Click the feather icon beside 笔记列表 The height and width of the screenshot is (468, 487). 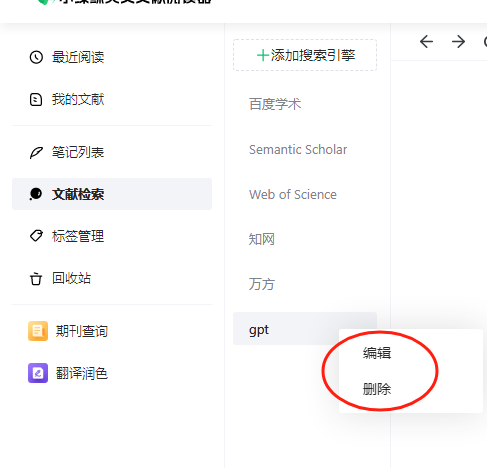36,153
